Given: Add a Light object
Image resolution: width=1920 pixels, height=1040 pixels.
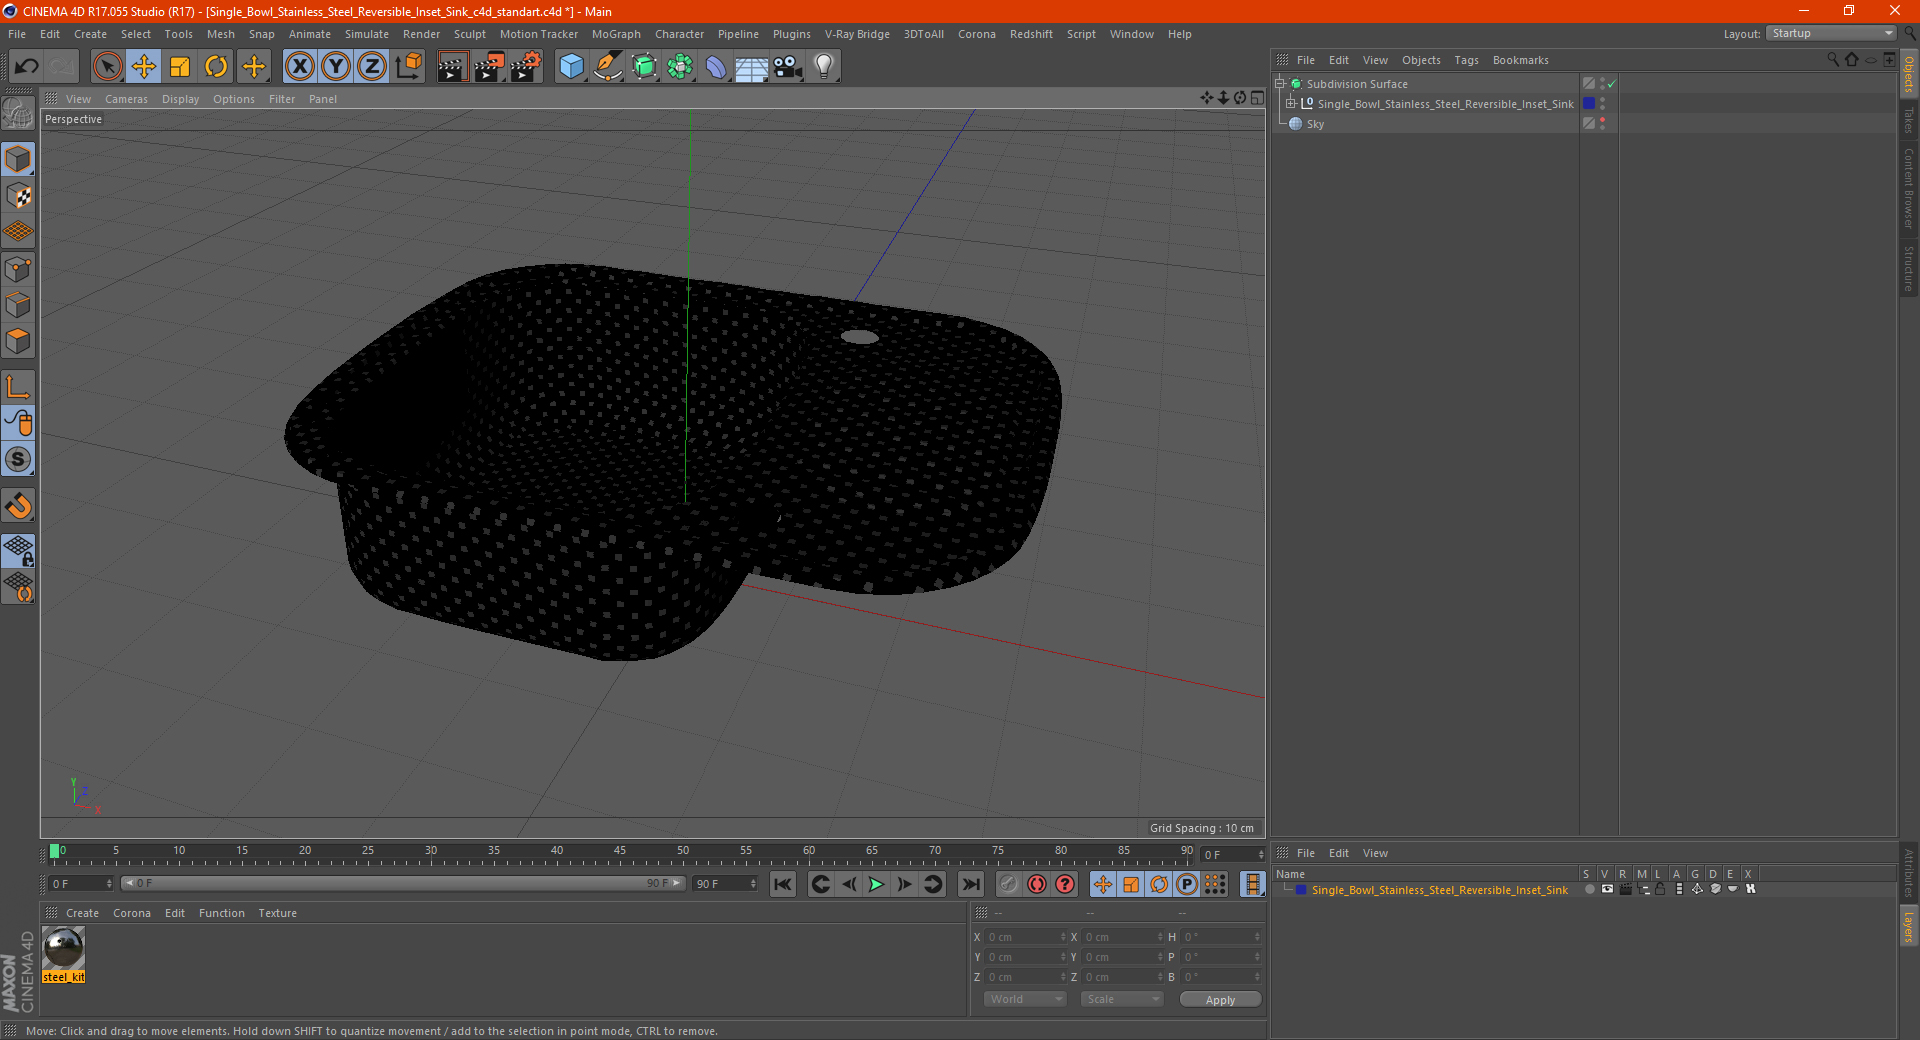Looking at the screenshot, I should 824,67.
